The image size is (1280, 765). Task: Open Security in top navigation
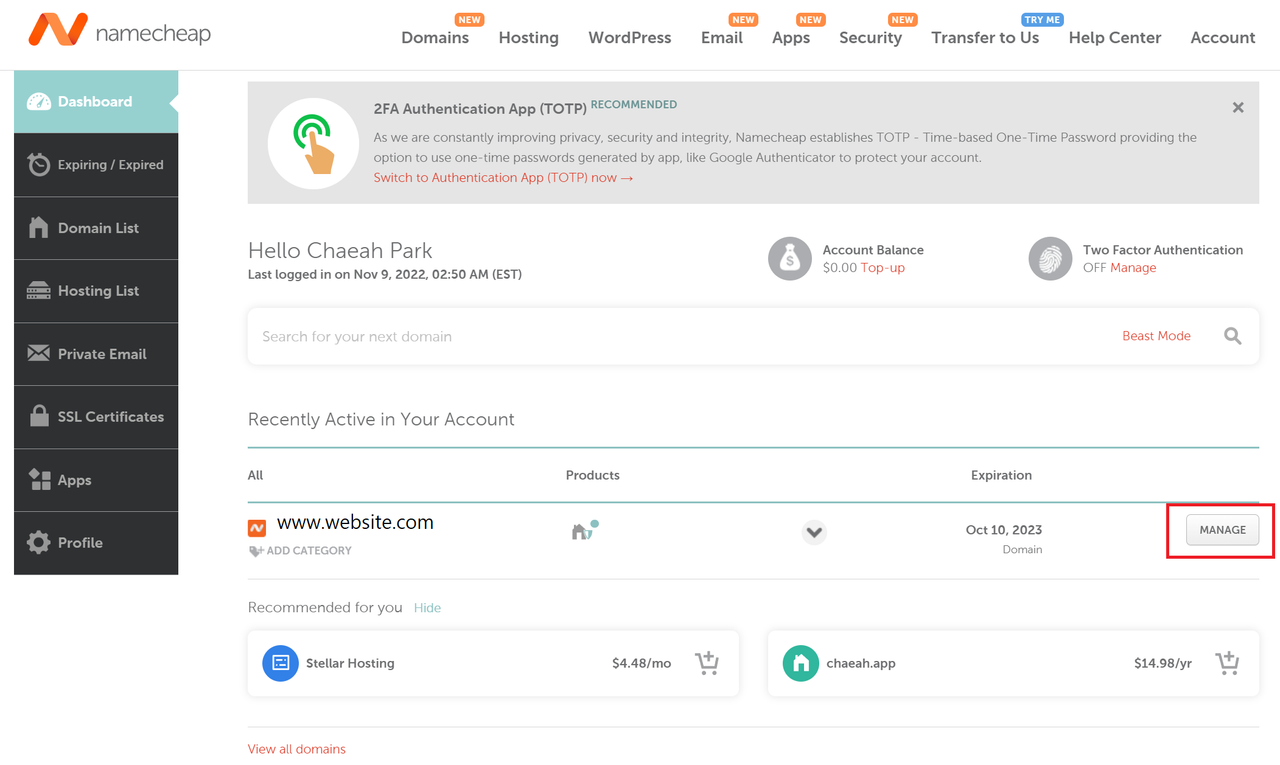871,37
